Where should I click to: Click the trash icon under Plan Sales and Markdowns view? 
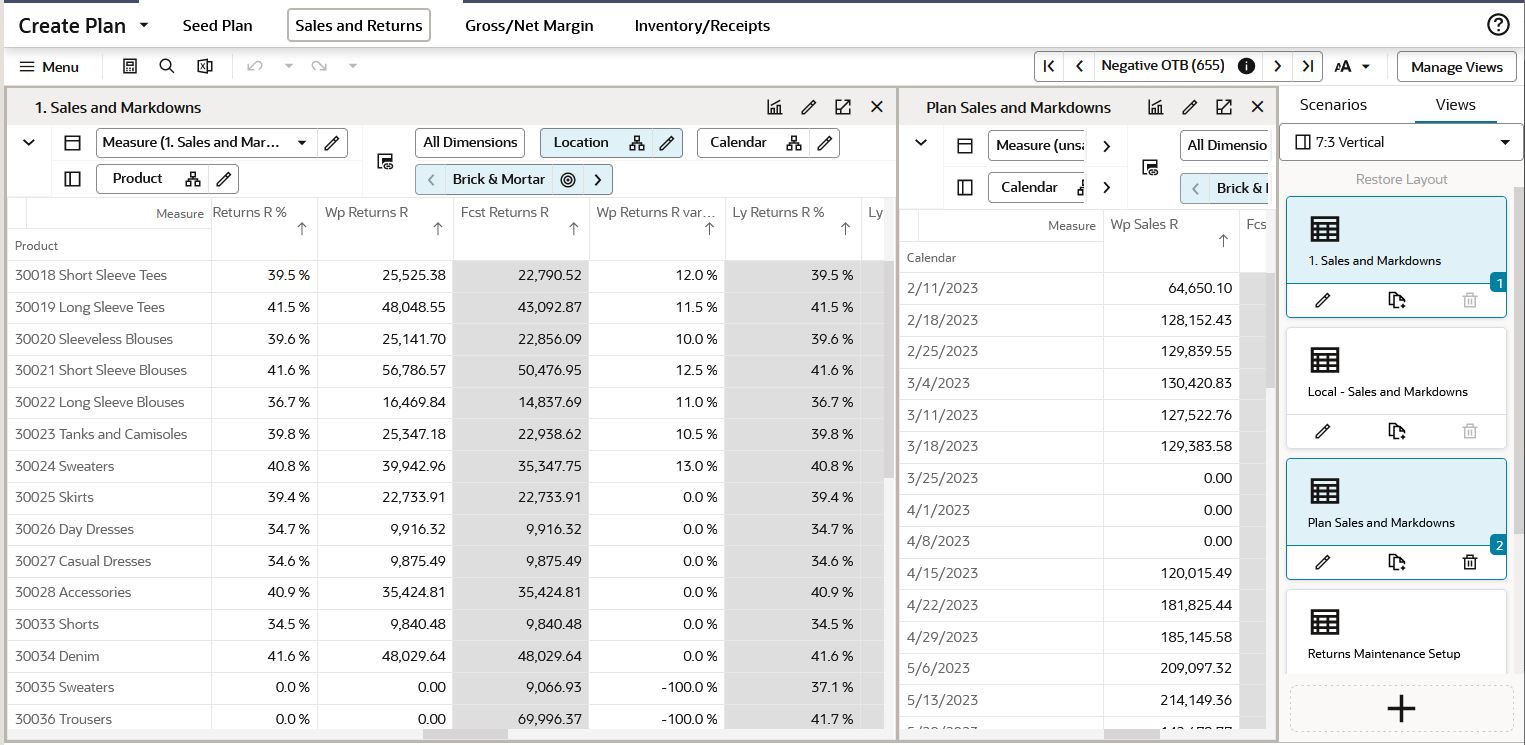click(x=1469, y=562)
